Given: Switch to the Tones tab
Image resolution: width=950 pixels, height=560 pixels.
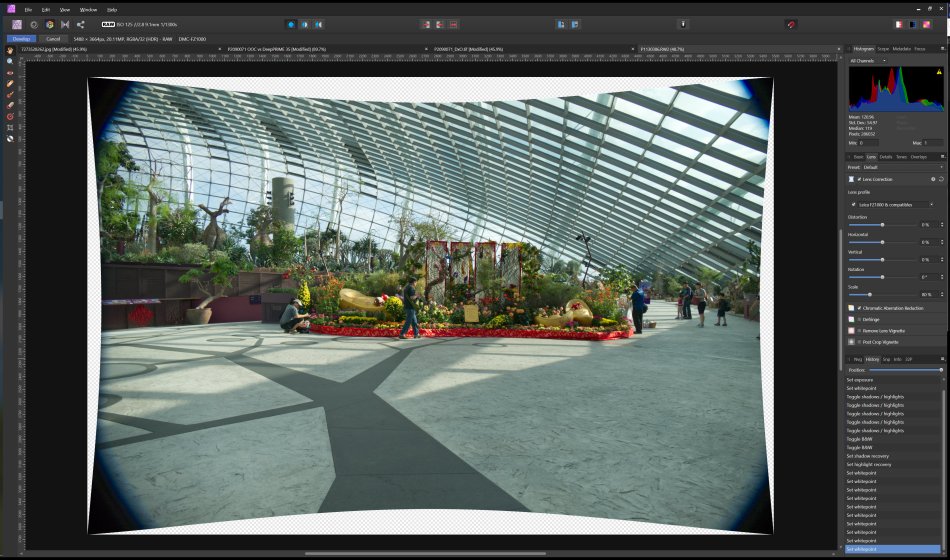Looking at the screenshot, I should (902, 157).
